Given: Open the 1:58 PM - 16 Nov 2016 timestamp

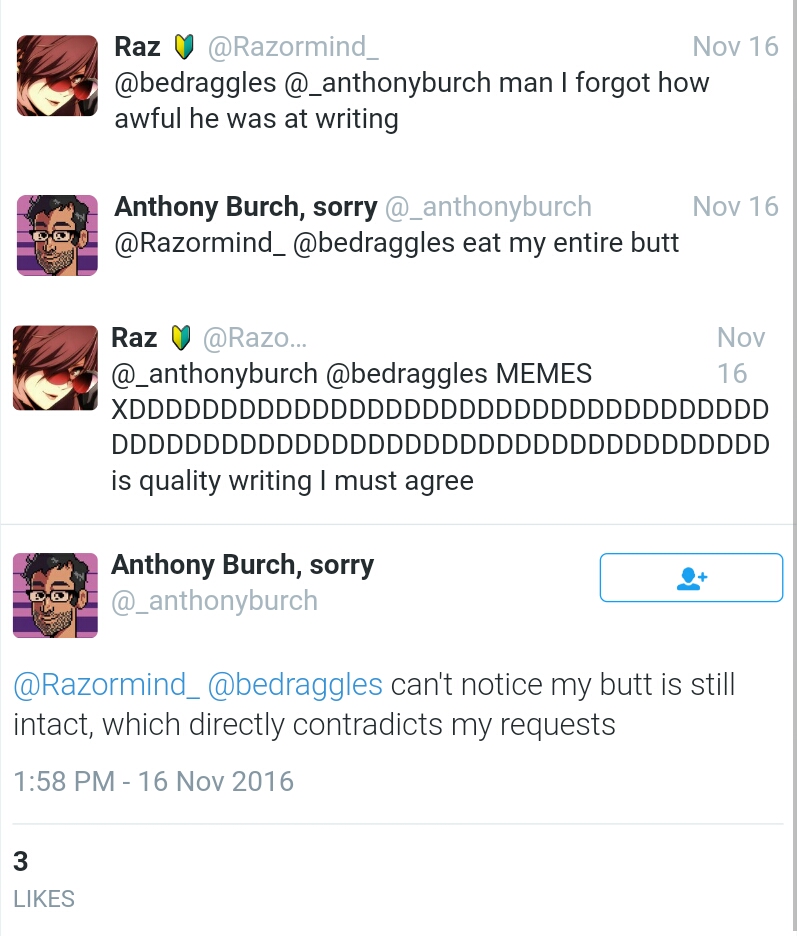Looking at the screenshot, I should click(153, 781).
